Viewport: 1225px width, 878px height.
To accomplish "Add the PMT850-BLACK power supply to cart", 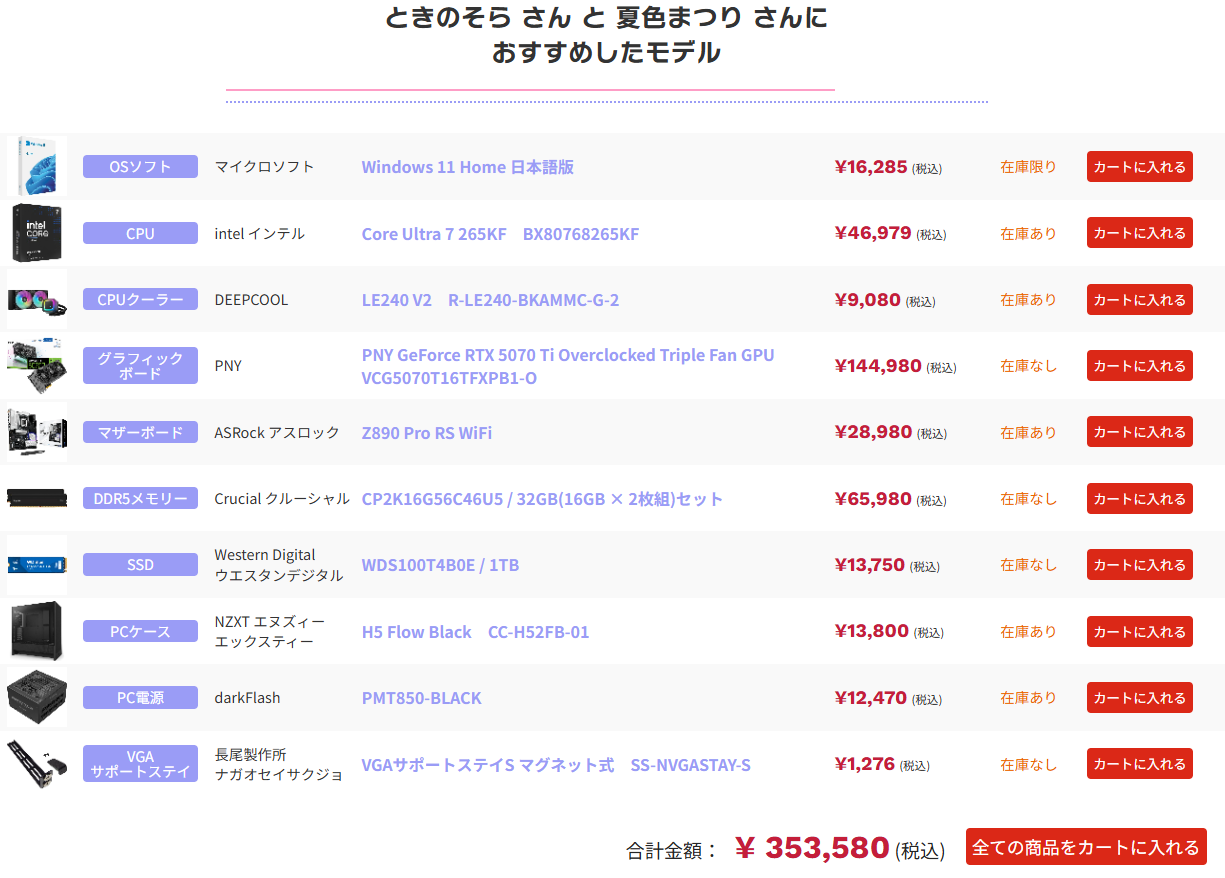I will (1139, 698).
